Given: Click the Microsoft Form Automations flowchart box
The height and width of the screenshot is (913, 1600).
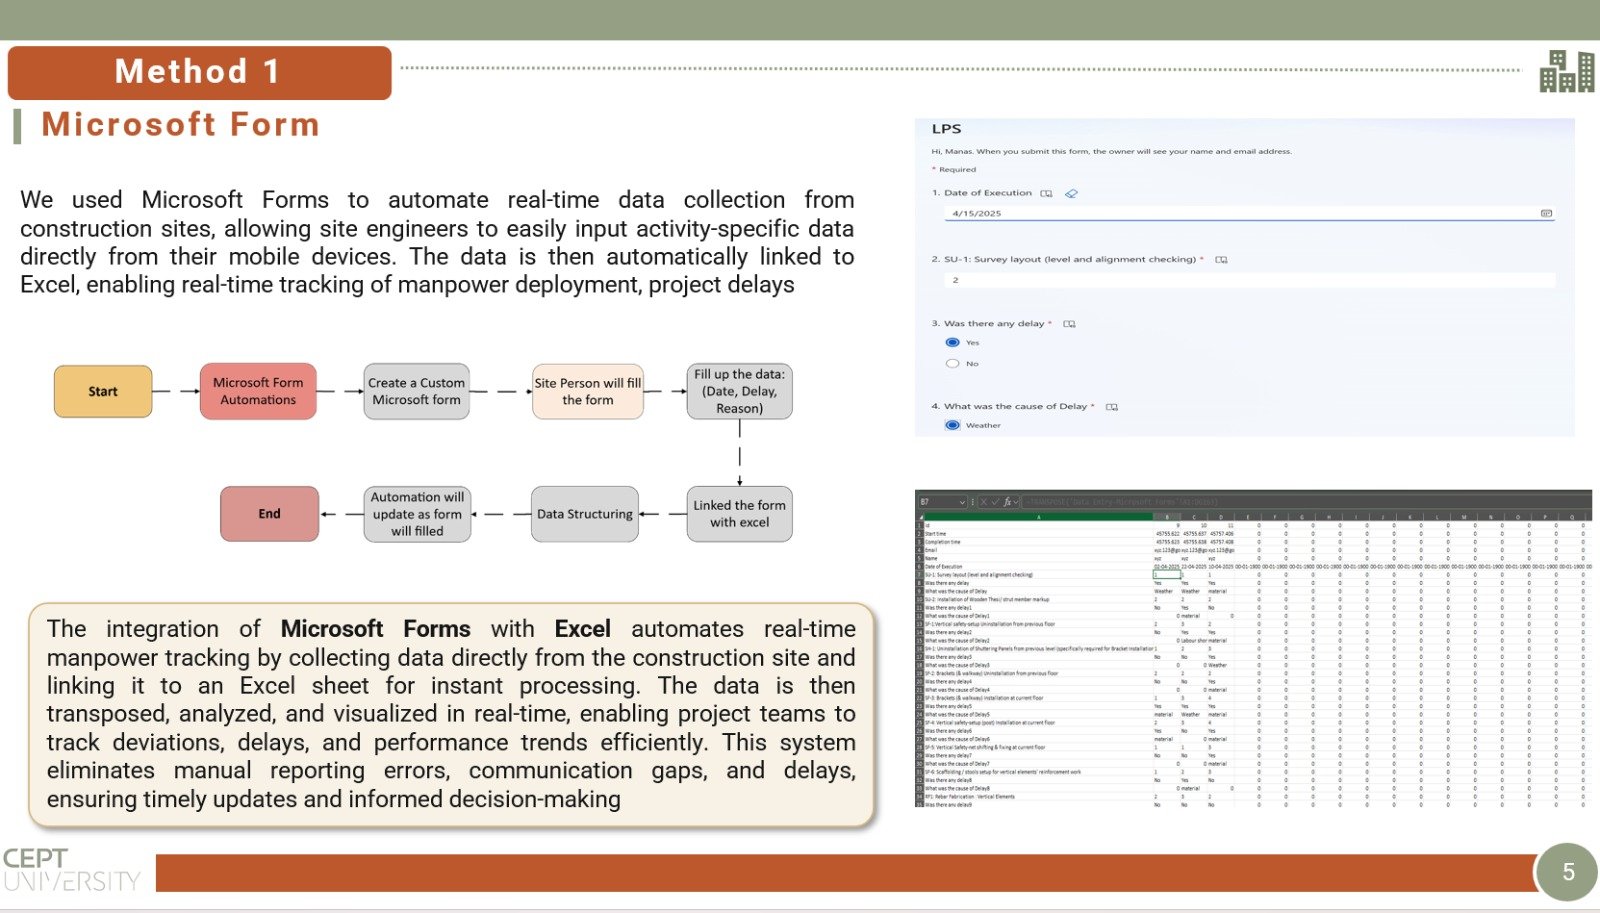Looking at the screenshot, I should [x=258, y=391].
